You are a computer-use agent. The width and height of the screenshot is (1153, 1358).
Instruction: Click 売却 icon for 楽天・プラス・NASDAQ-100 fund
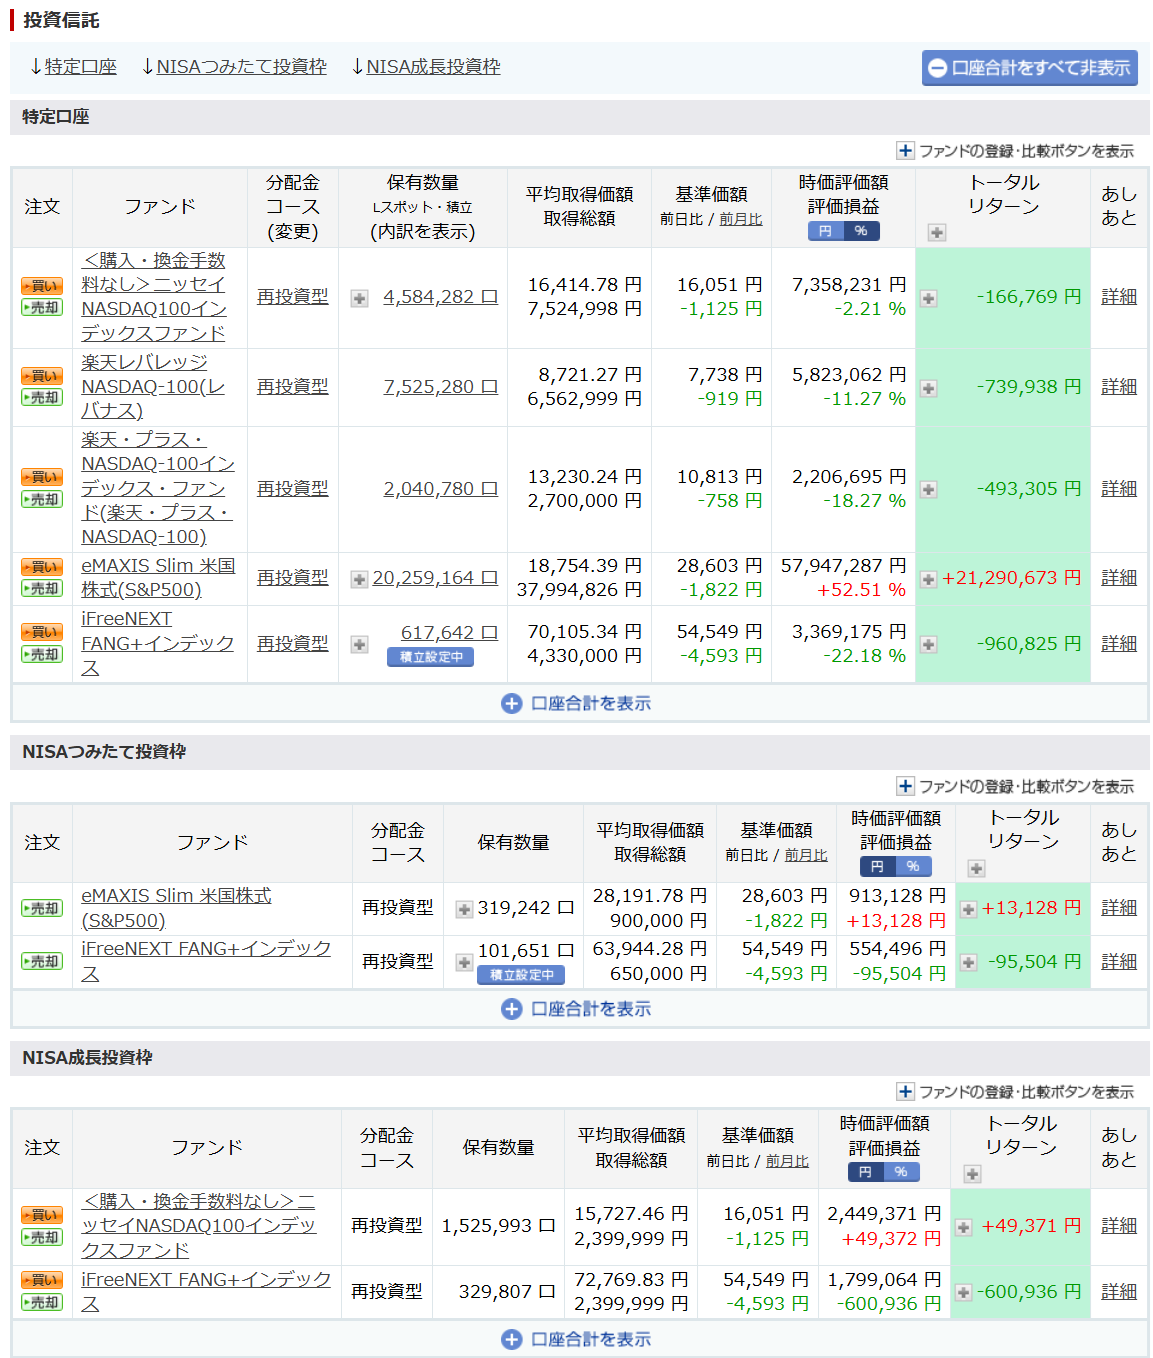click(x=42, y=499)
